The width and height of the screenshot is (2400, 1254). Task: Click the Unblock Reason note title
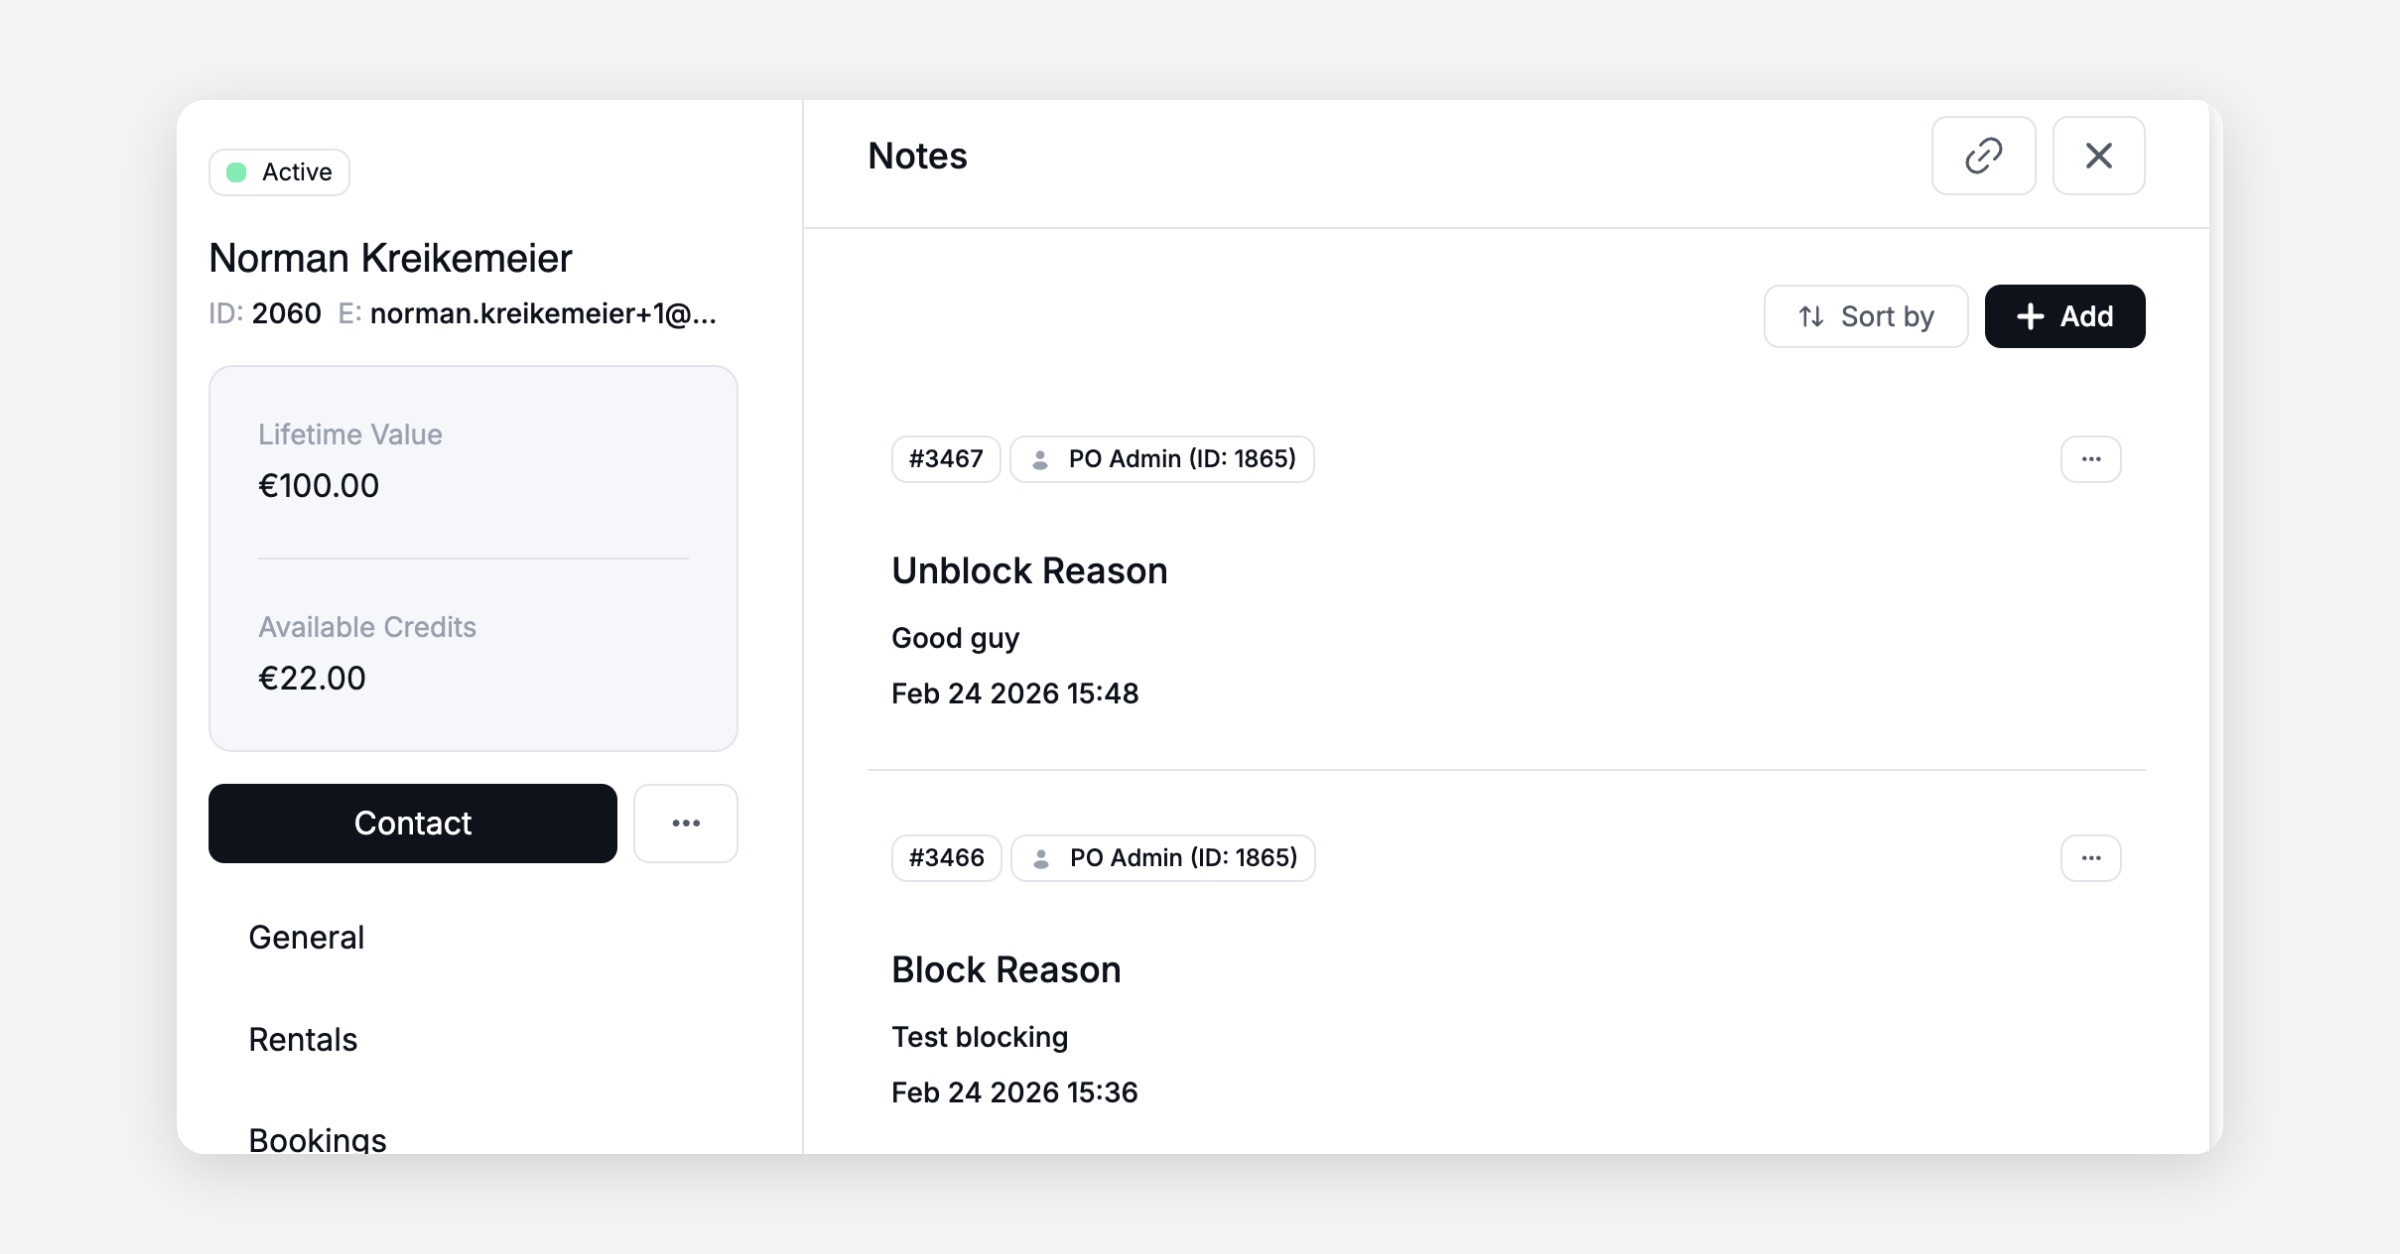click(x=1029, y=570)
